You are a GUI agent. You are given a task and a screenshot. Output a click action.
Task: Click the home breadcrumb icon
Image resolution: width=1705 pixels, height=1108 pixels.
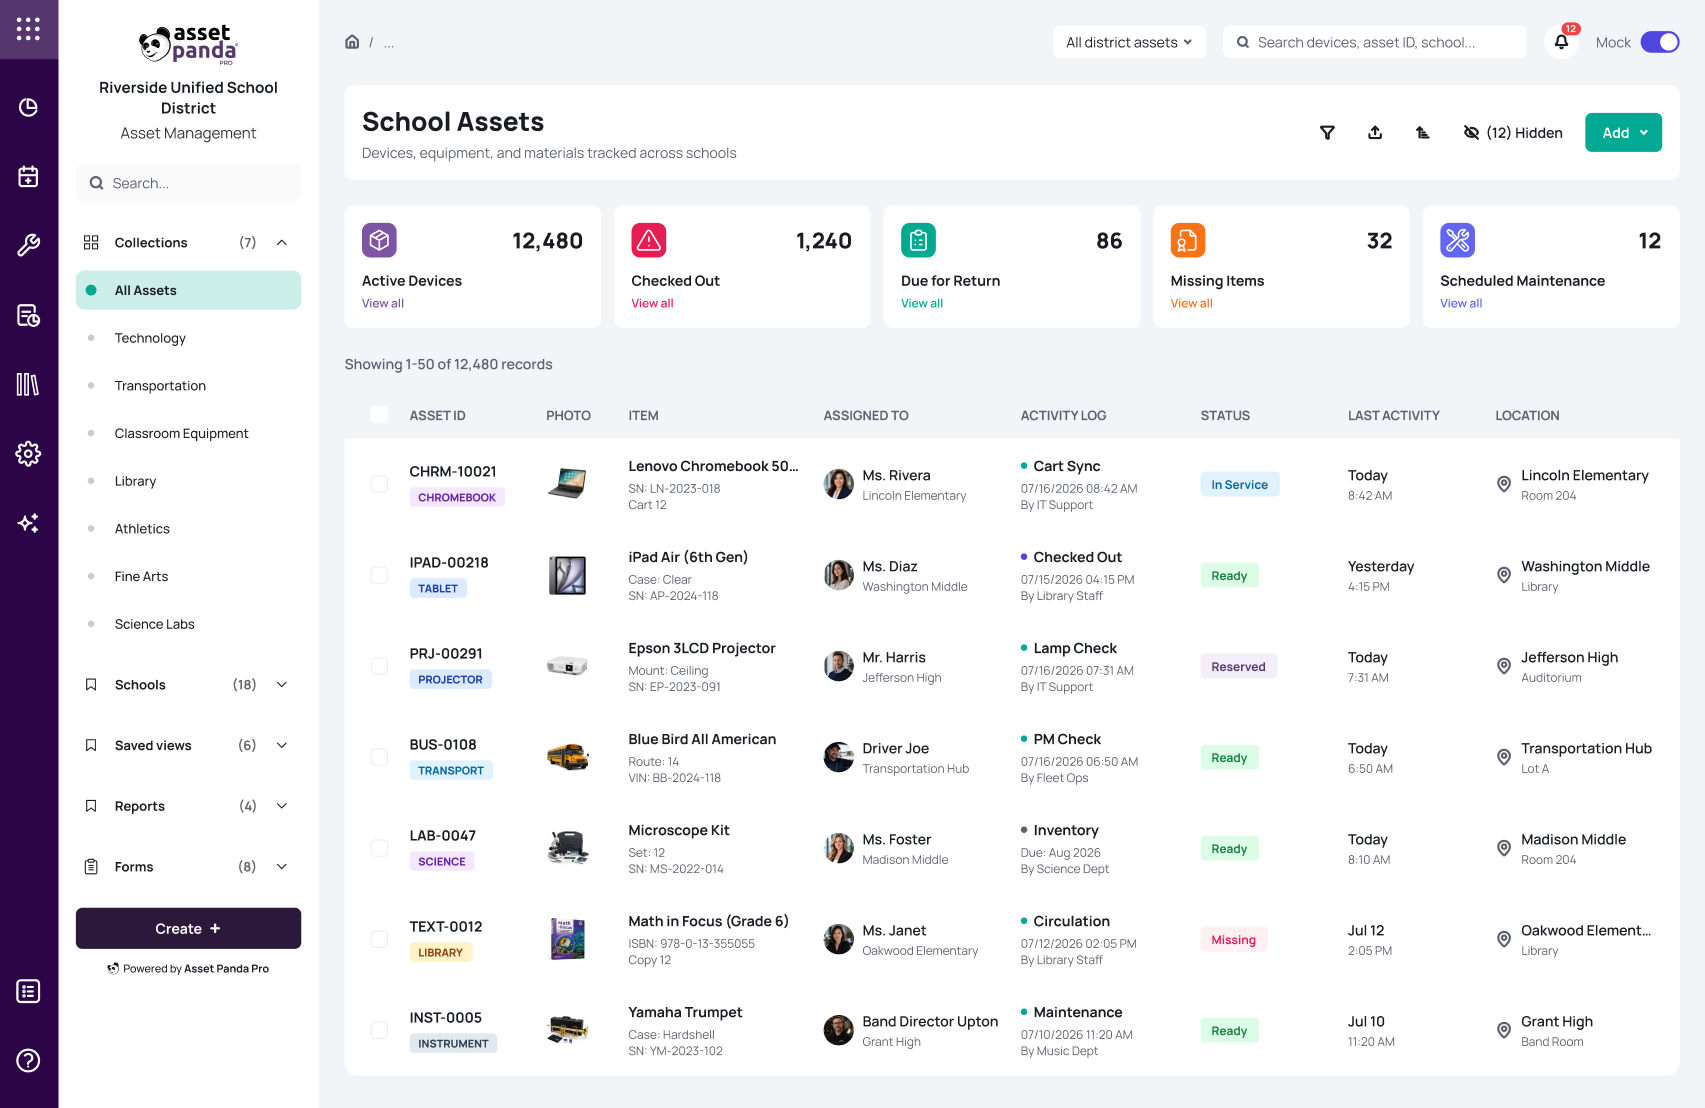[352, 42]
